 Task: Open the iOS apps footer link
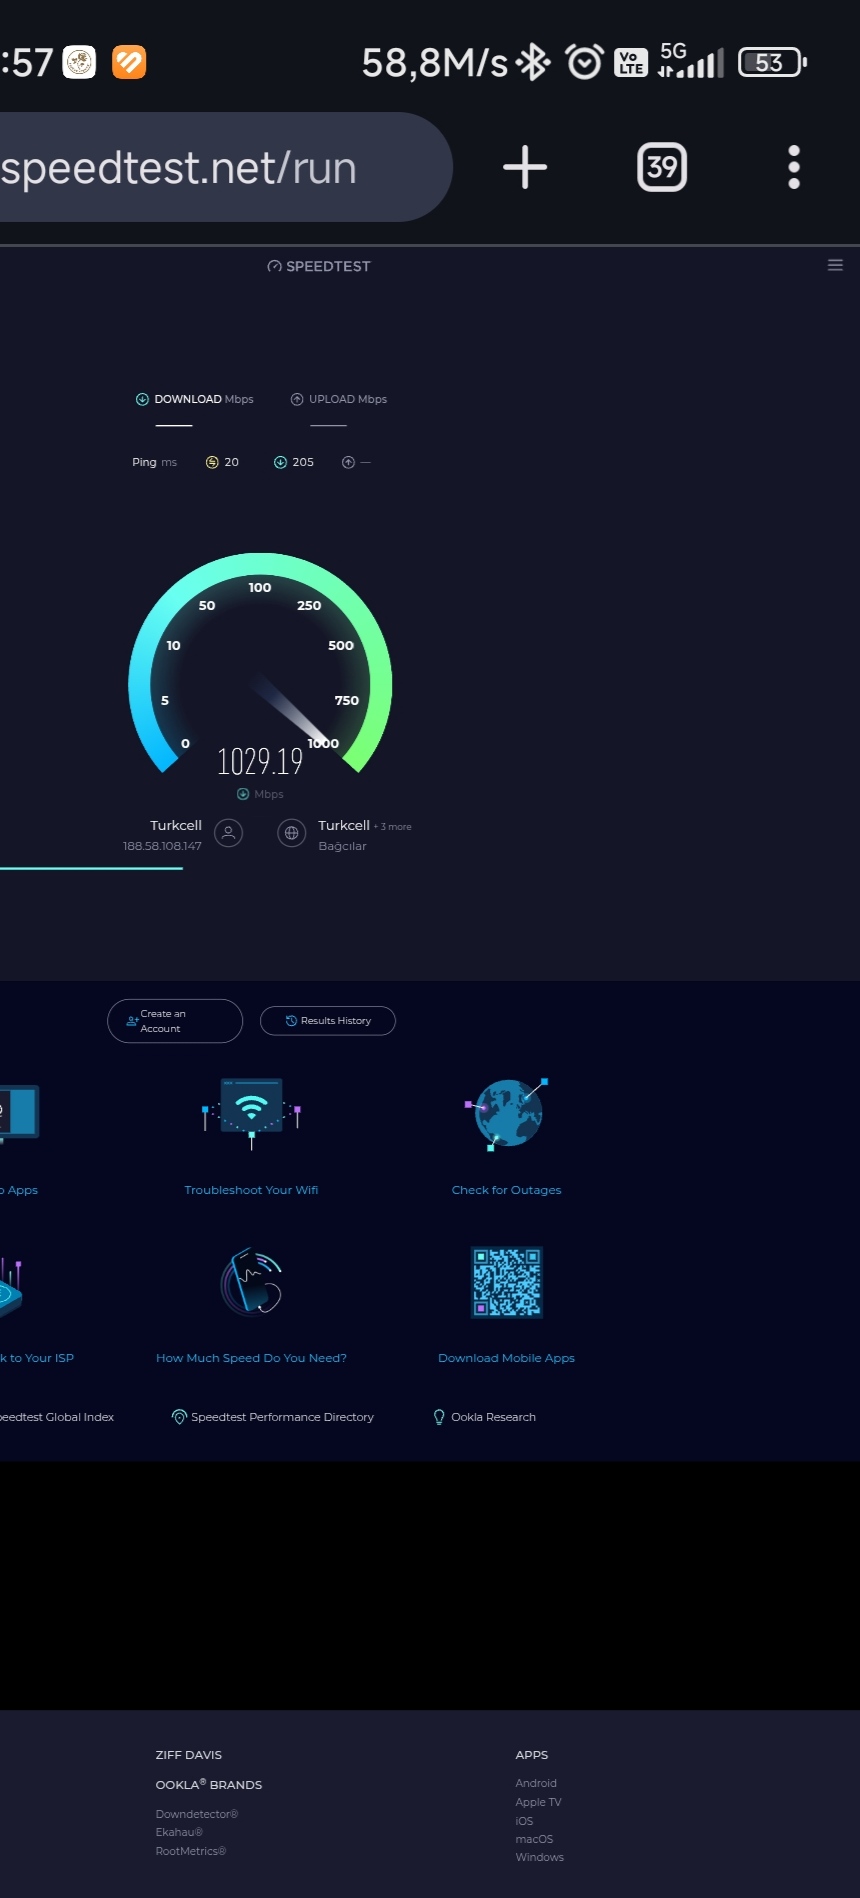pyautogui.click(x=524, y=1821)
